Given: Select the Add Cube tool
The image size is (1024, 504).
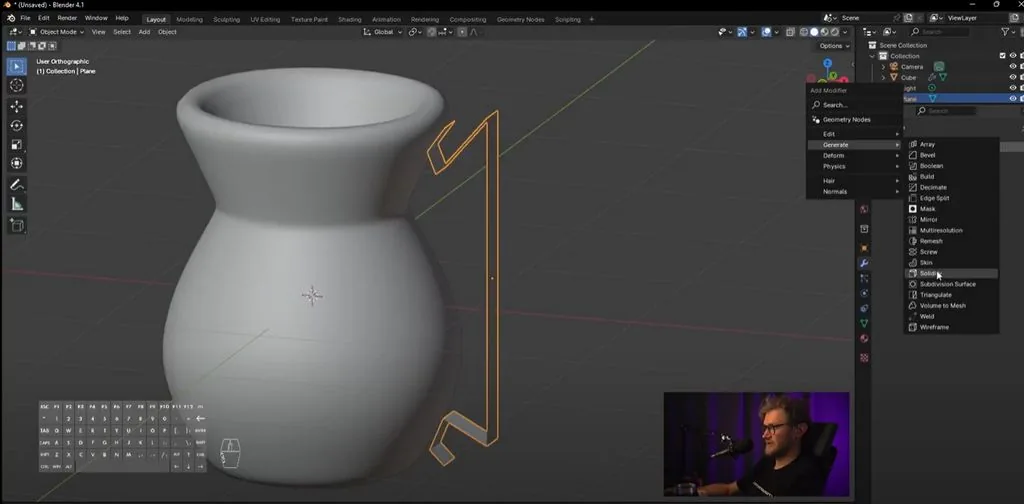Looking at the screenshot, I should pos(17,226).
